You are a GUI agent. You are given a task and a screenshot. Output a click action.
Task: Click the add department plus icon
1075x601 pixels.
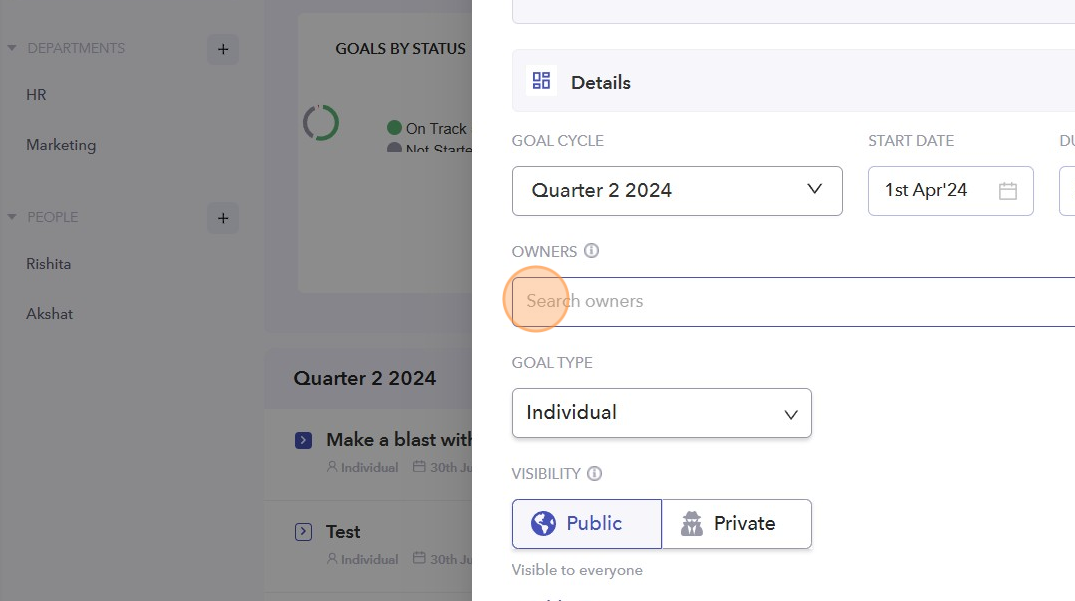click(223, 49)
